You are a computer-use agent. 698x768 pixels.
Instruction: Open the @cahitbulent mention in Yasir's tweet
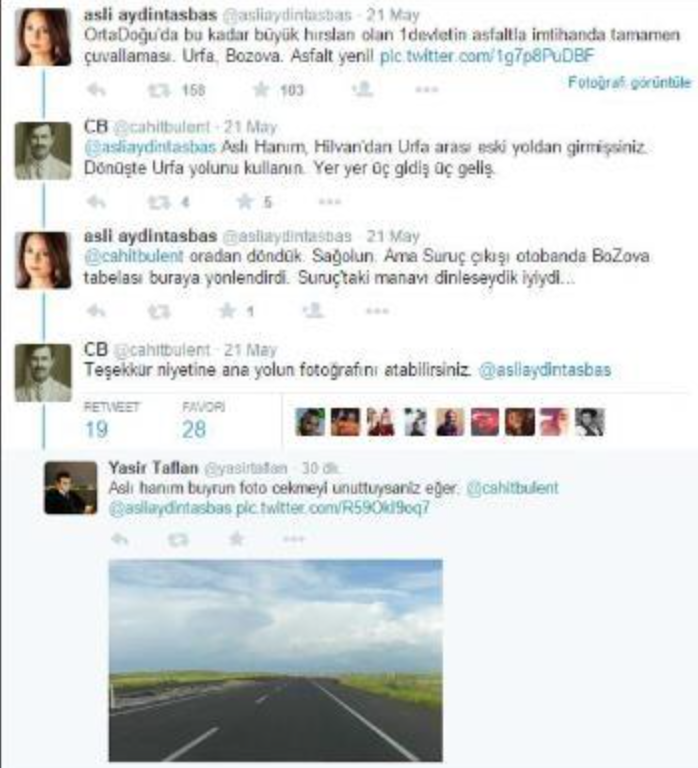(512, 488)
